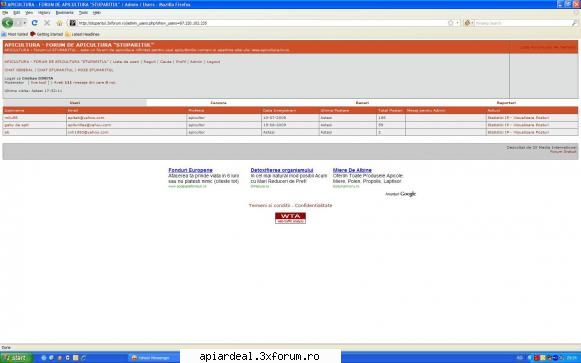Click into the browser search box
The width and height of the screenshot is (581, 363).
(x=522, y=23)
